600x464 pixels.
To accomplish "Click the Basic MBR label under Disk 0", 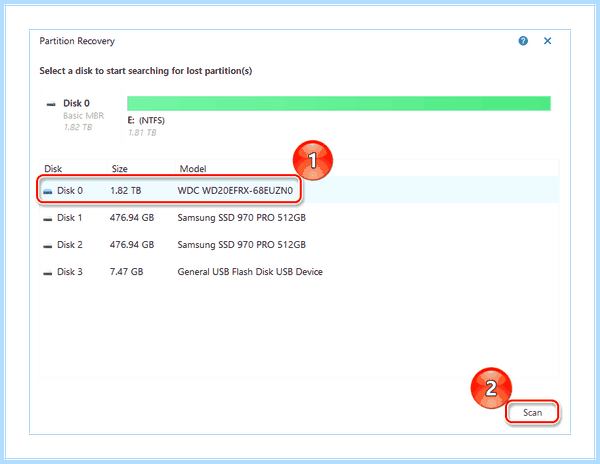I will point(83,116).
